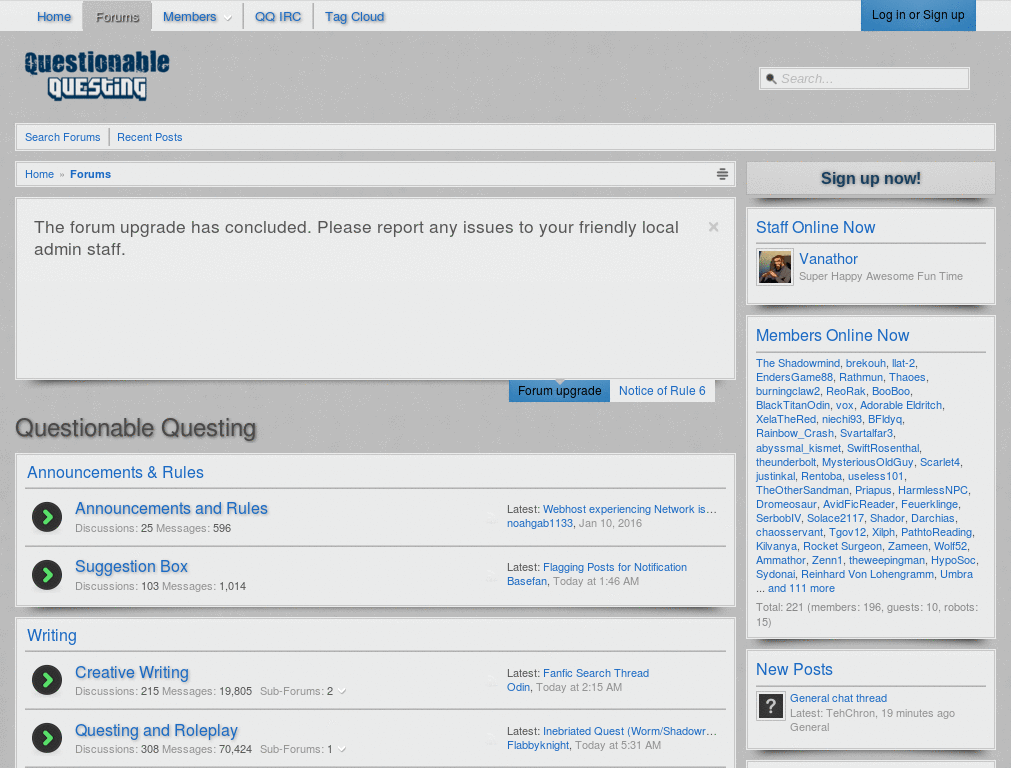Open Rainbow_Crash's member profile
Image resolution: width=1024 pixels, height=768 pixels.
point(795,434)
